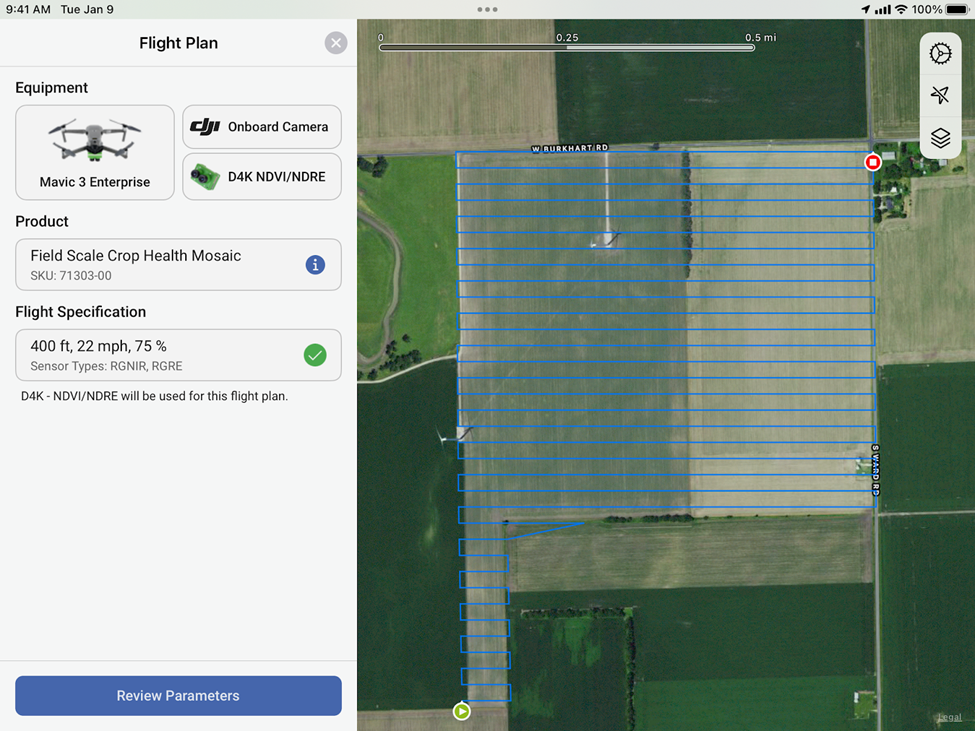This screenshot has height=731, width=975.
Task: Tap the green flight specification checkmark
Action: [315, 355]
